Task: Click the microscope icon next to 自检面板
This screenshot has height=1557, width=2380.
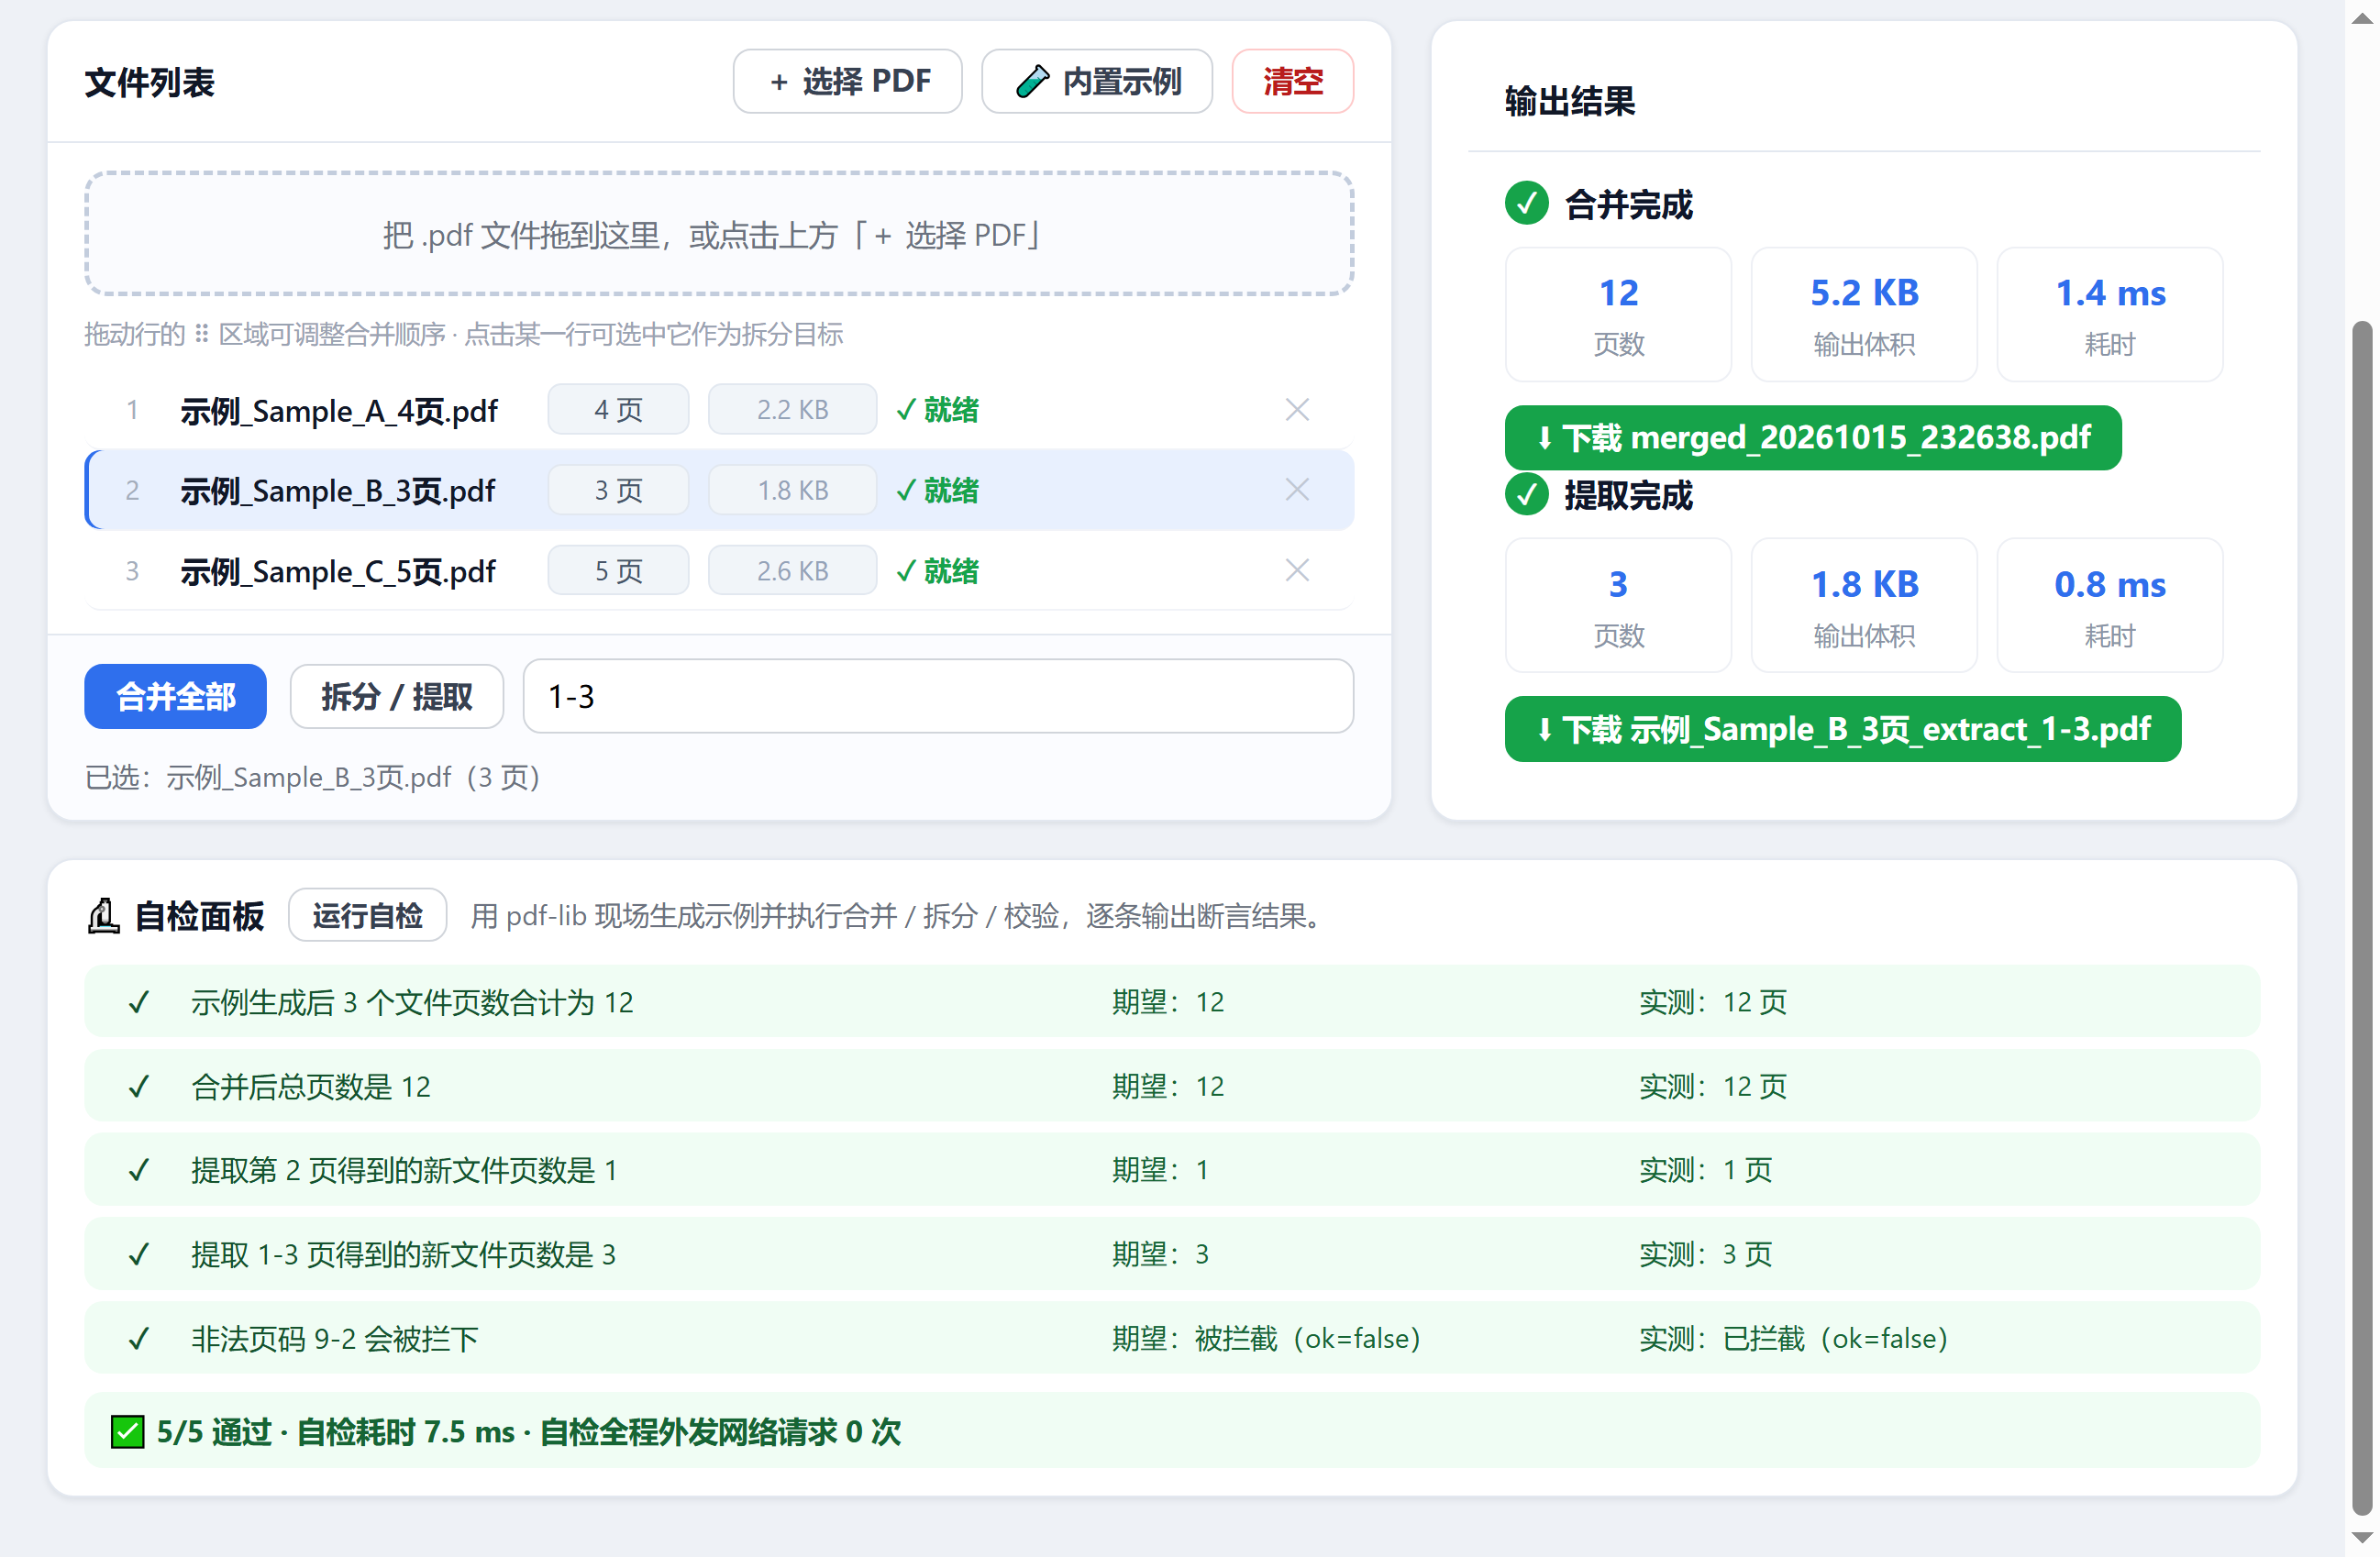Action: [x=103, y=915]
